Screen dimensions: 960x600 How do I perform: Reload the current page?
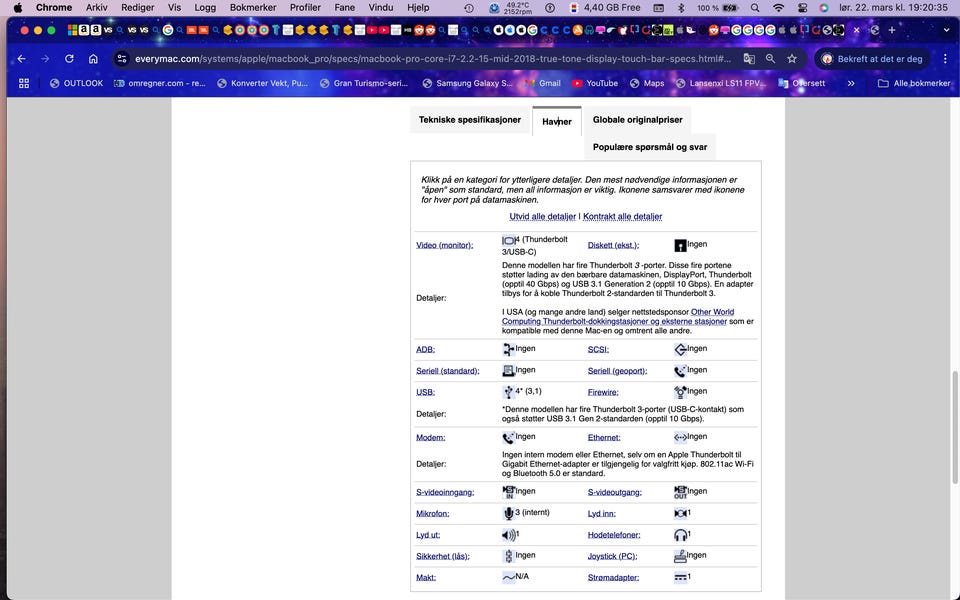pos(69,59)
